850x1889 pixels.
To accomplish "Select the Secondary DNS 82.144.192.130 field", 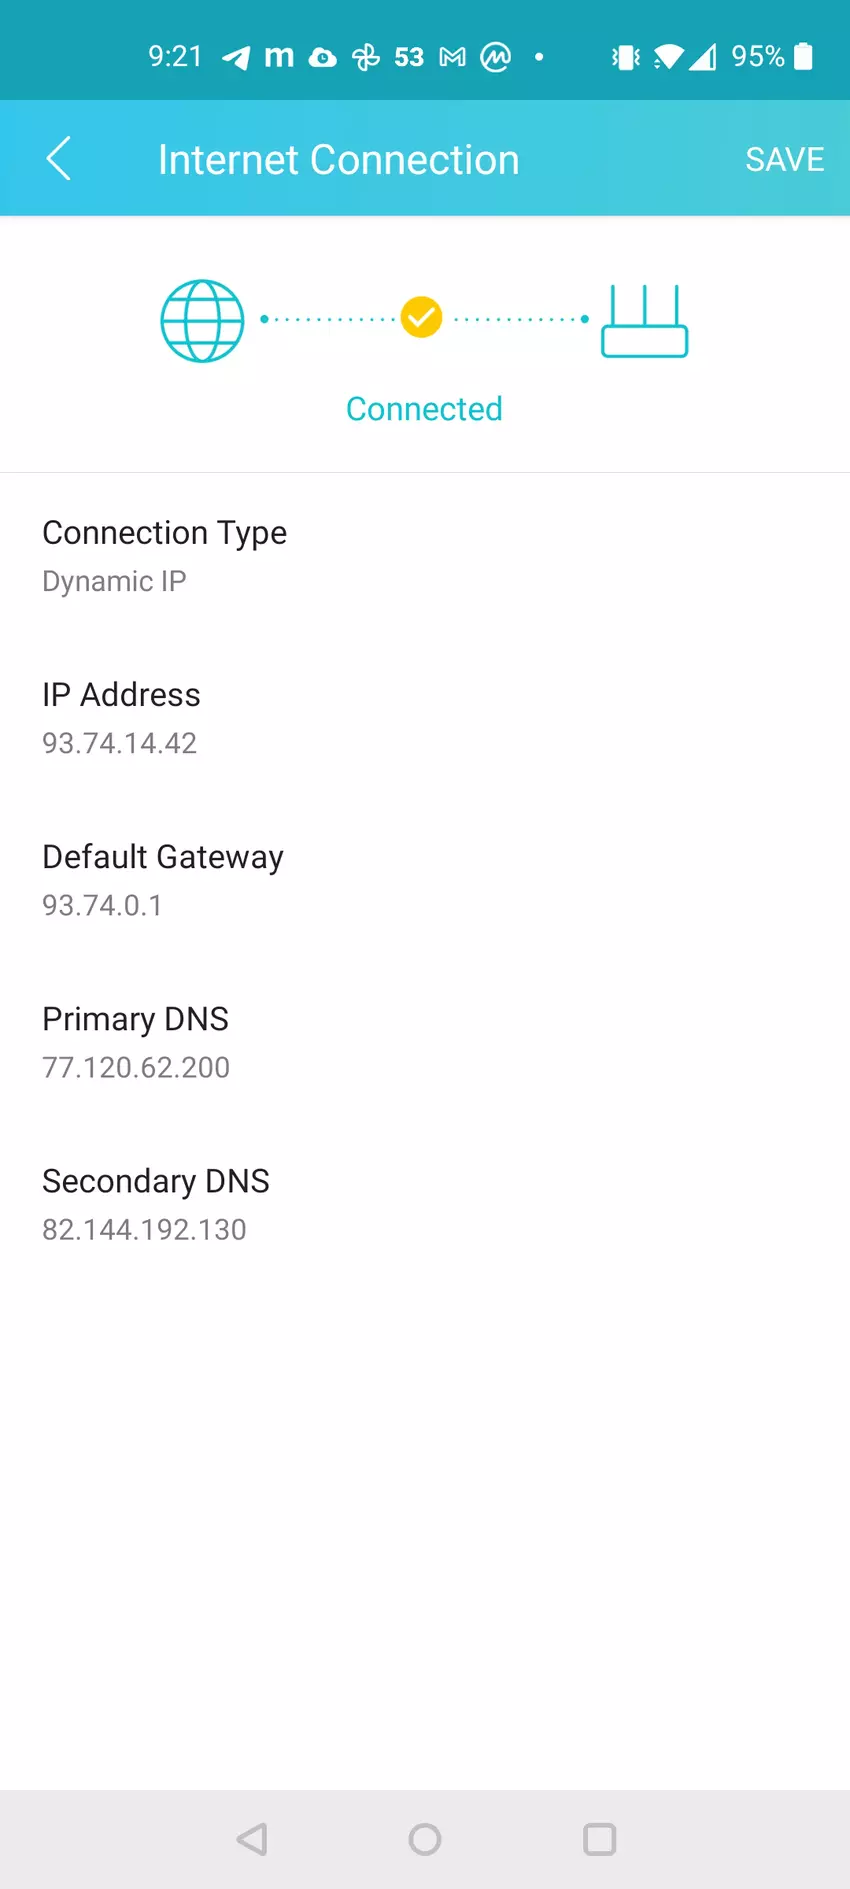I will pos(144,1229).
